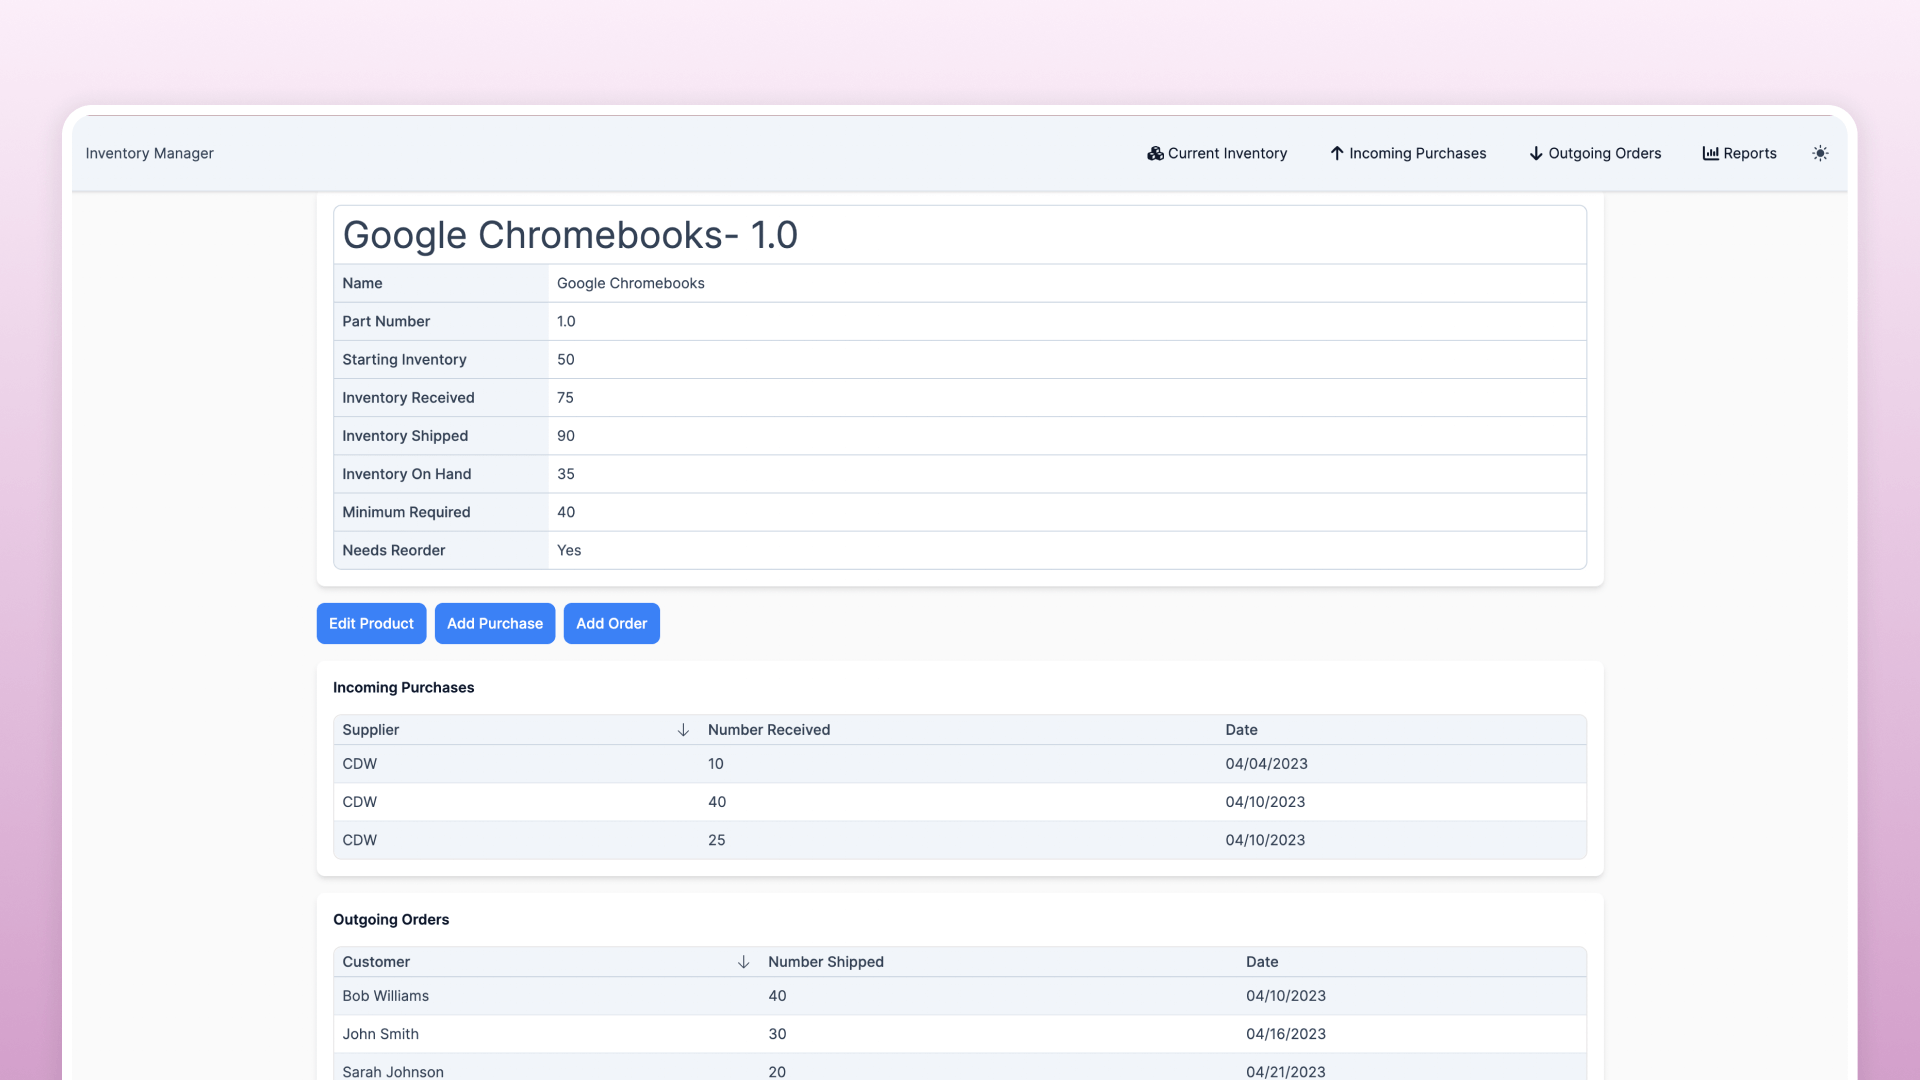1920x1080 pixels.
Task: Open the Current Inventory page
Action: click(1227, 153)
